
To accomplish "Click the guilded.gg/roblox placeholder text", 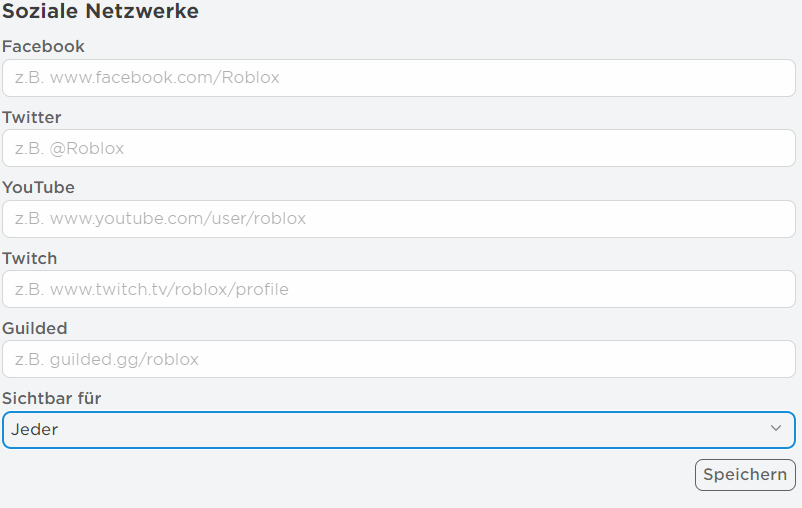I will point(124,360).
